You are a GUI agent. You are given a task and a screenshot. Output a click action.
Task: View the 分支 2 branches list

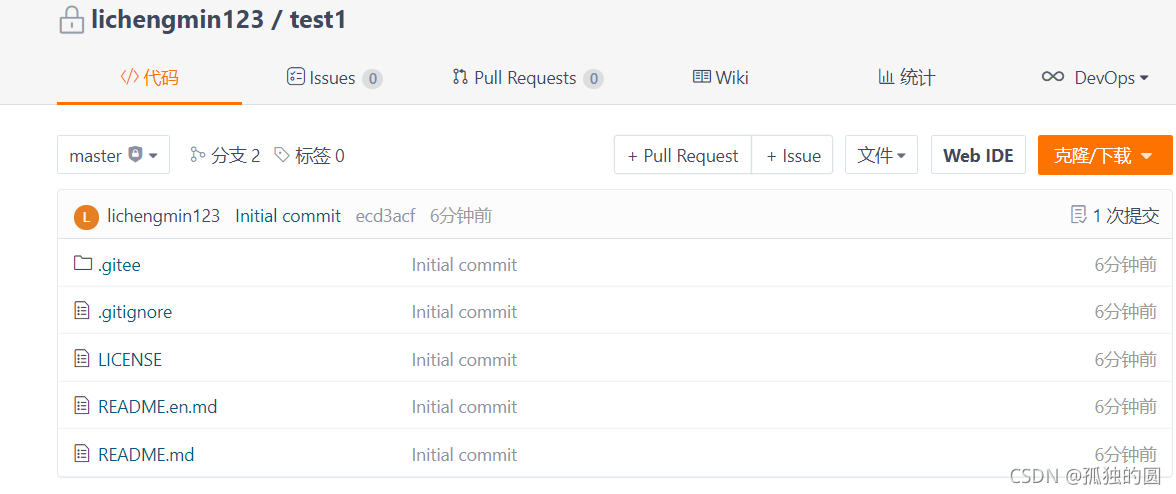(225, 155)
